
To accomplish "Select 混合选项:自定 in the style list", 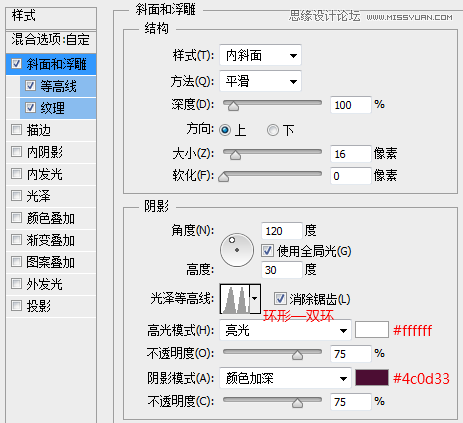I will (51, 40).
